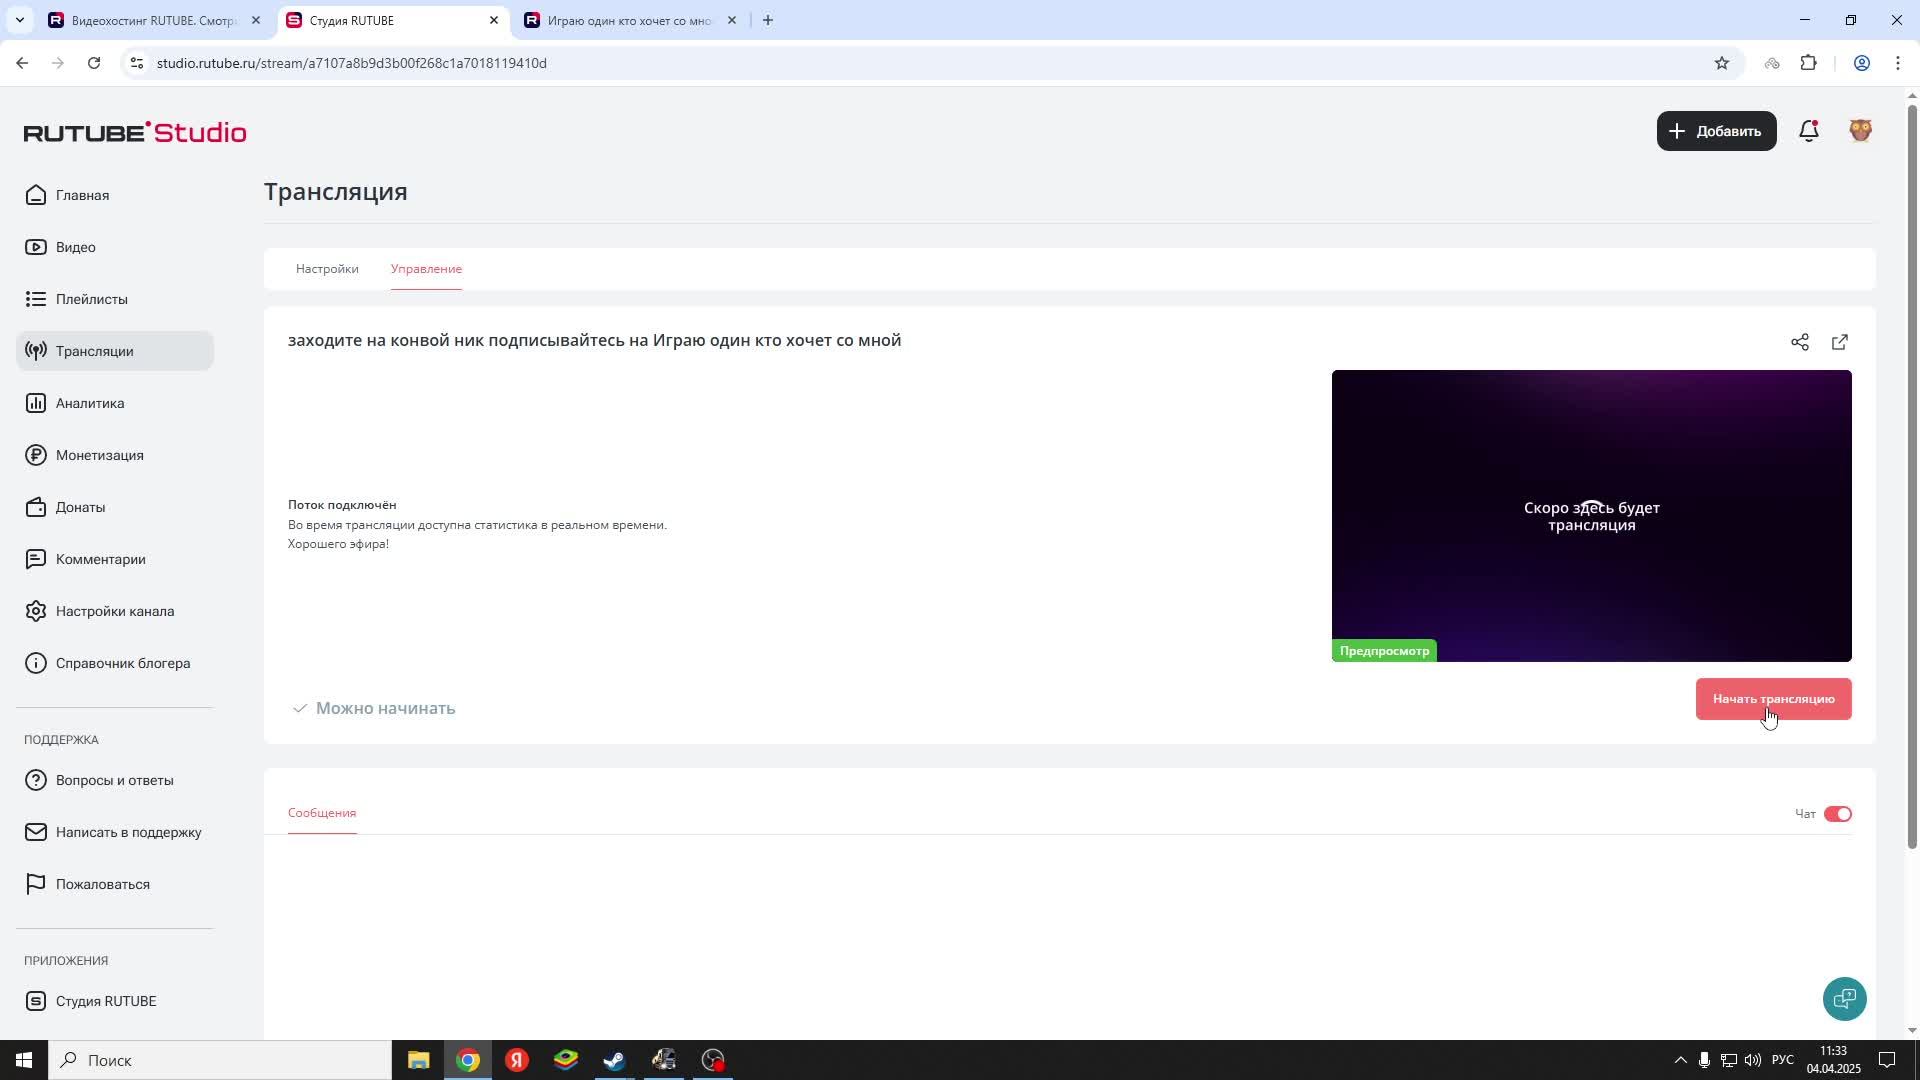
Task: Click the Начать трансляцию button
Action: point(1774,699)
